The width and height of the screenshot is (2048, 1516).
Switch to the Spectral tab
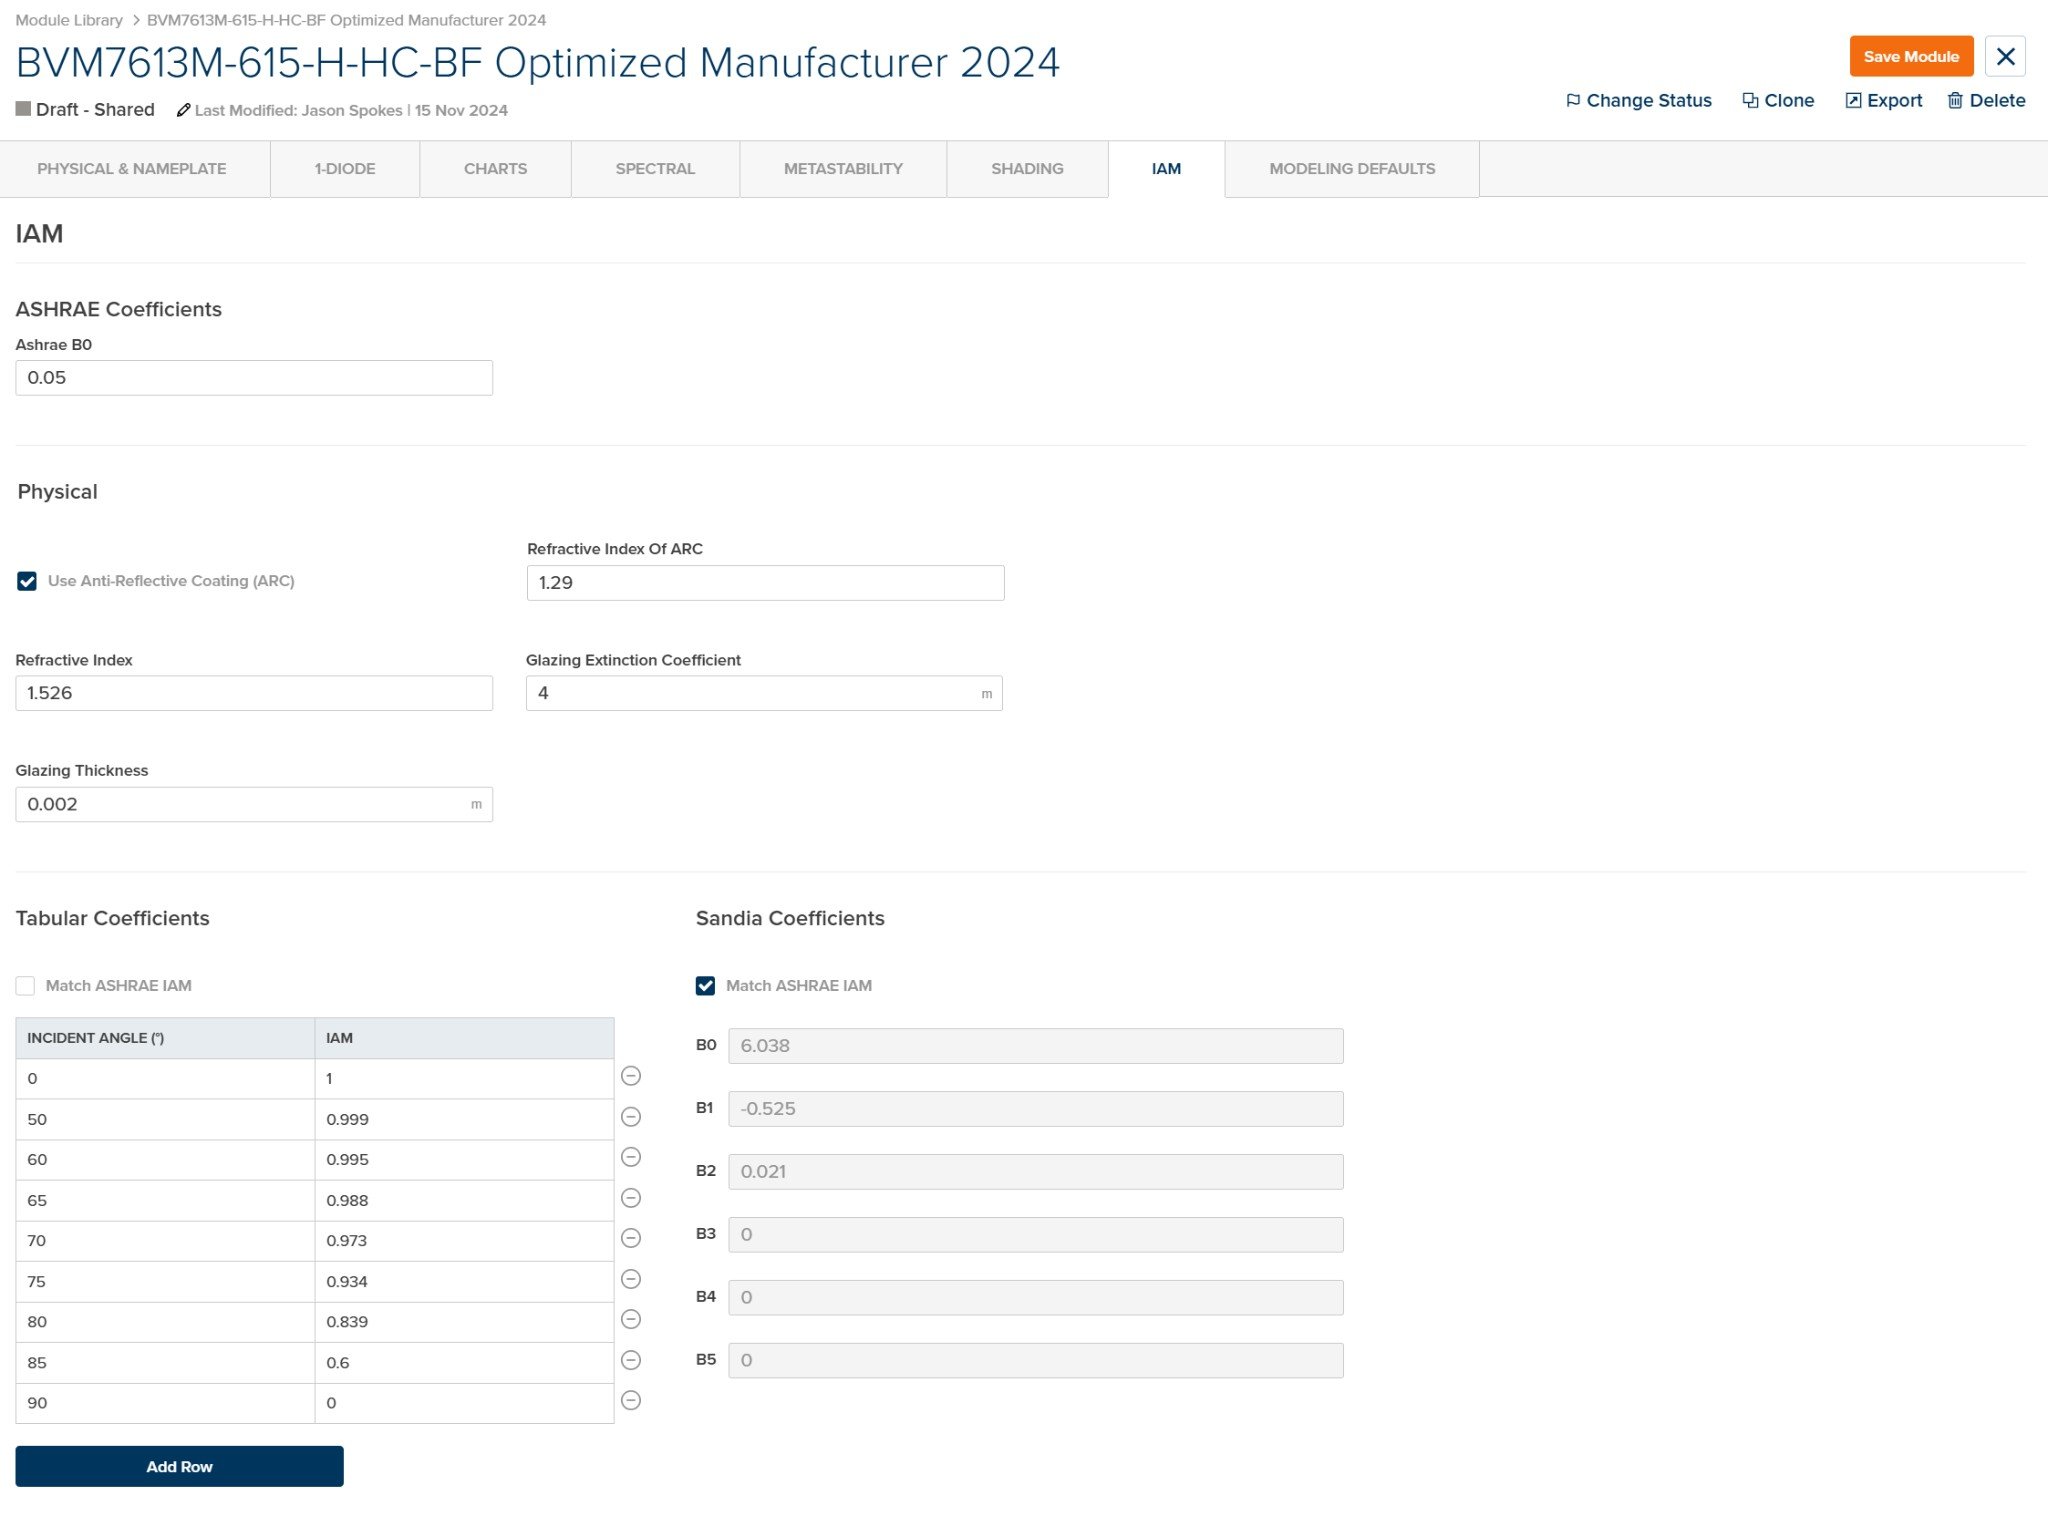[655, 169]
